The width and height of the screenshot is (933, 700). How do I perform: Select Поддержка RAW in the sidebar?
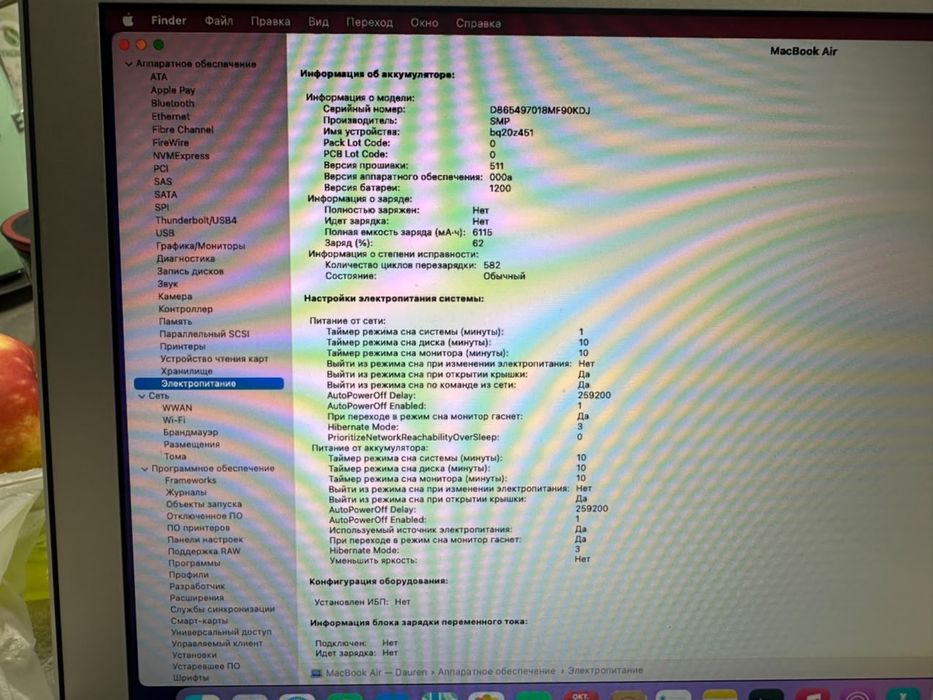204,551
